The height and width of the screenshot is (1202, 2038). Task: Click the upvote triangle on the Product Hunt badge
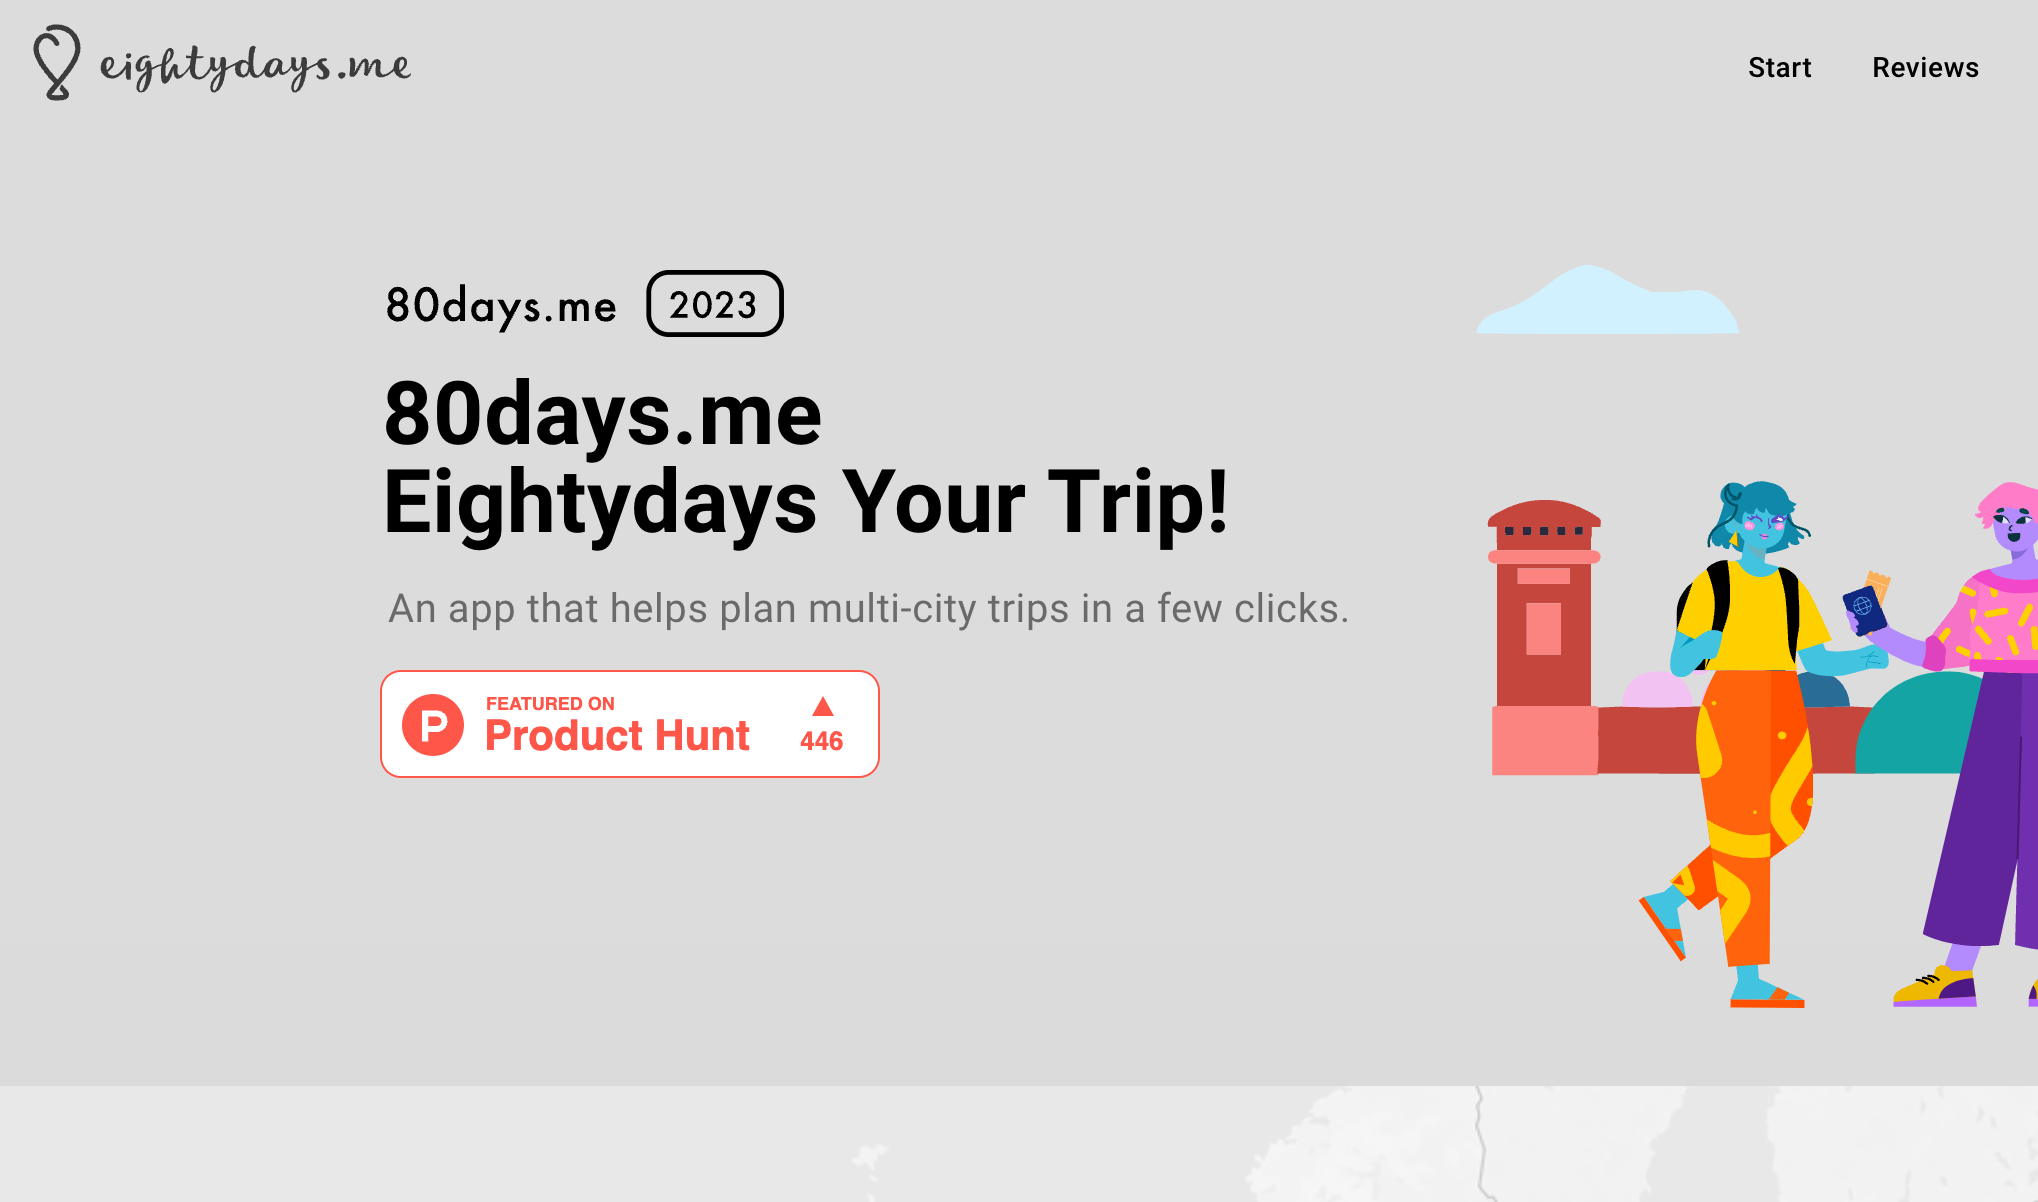[822, 707]
